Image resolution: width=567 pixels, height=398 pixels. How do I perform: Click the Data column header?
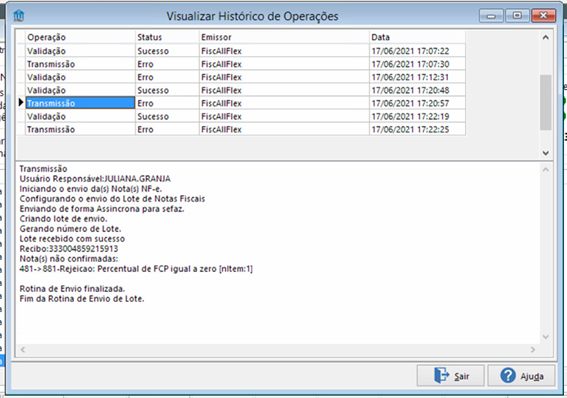(x=417, y=37)
